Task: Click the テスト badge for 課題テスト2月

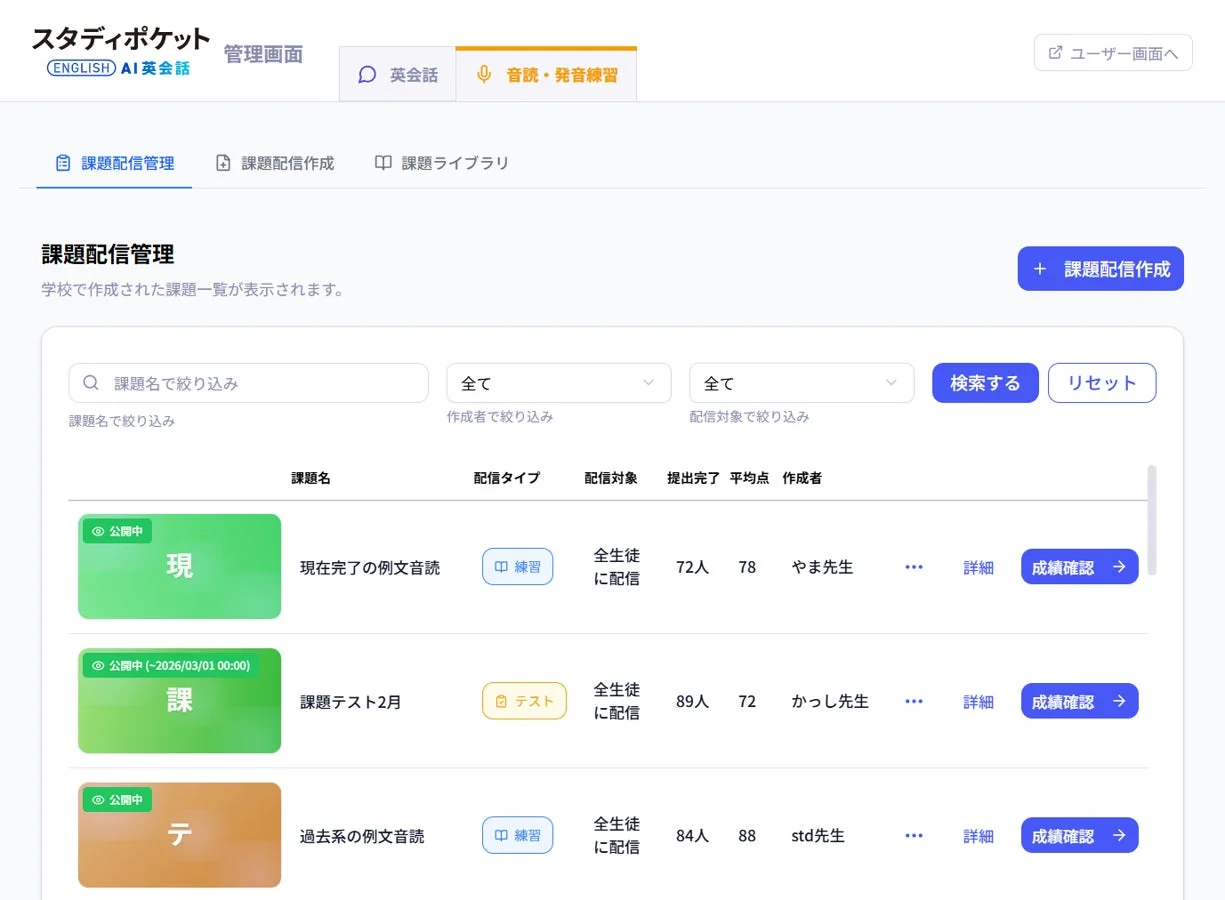Action: 523,701
